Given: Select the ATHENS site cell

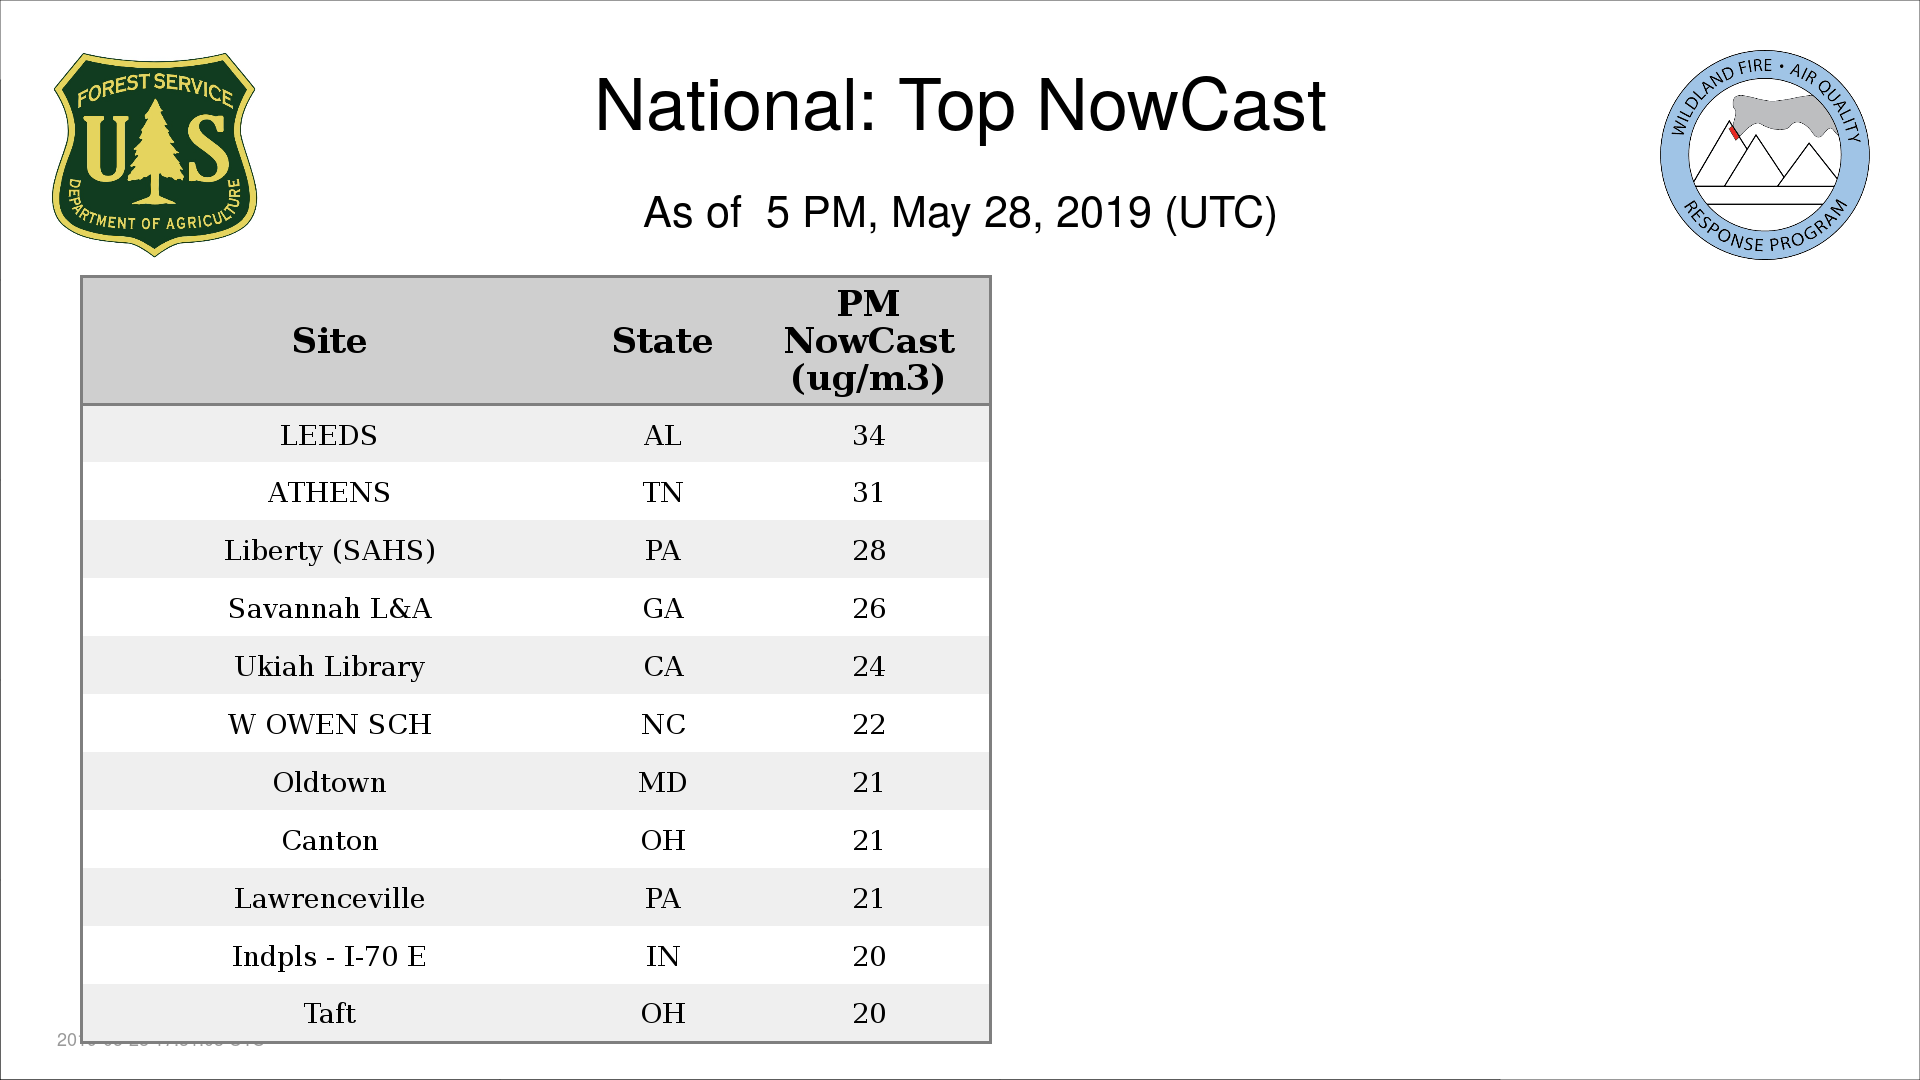Looking at the screenshot, I should pyautogui.click(x=329, y=493).
